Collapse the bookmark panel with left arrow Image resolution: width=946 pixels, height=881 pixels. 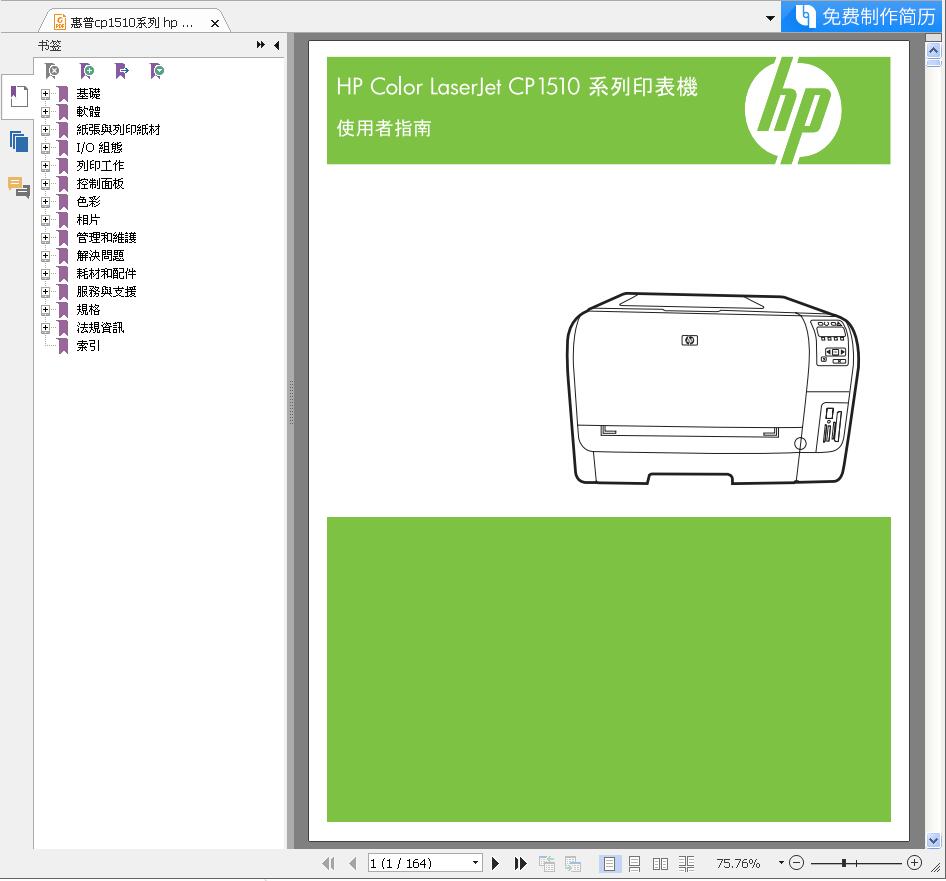tap(276, 45)
